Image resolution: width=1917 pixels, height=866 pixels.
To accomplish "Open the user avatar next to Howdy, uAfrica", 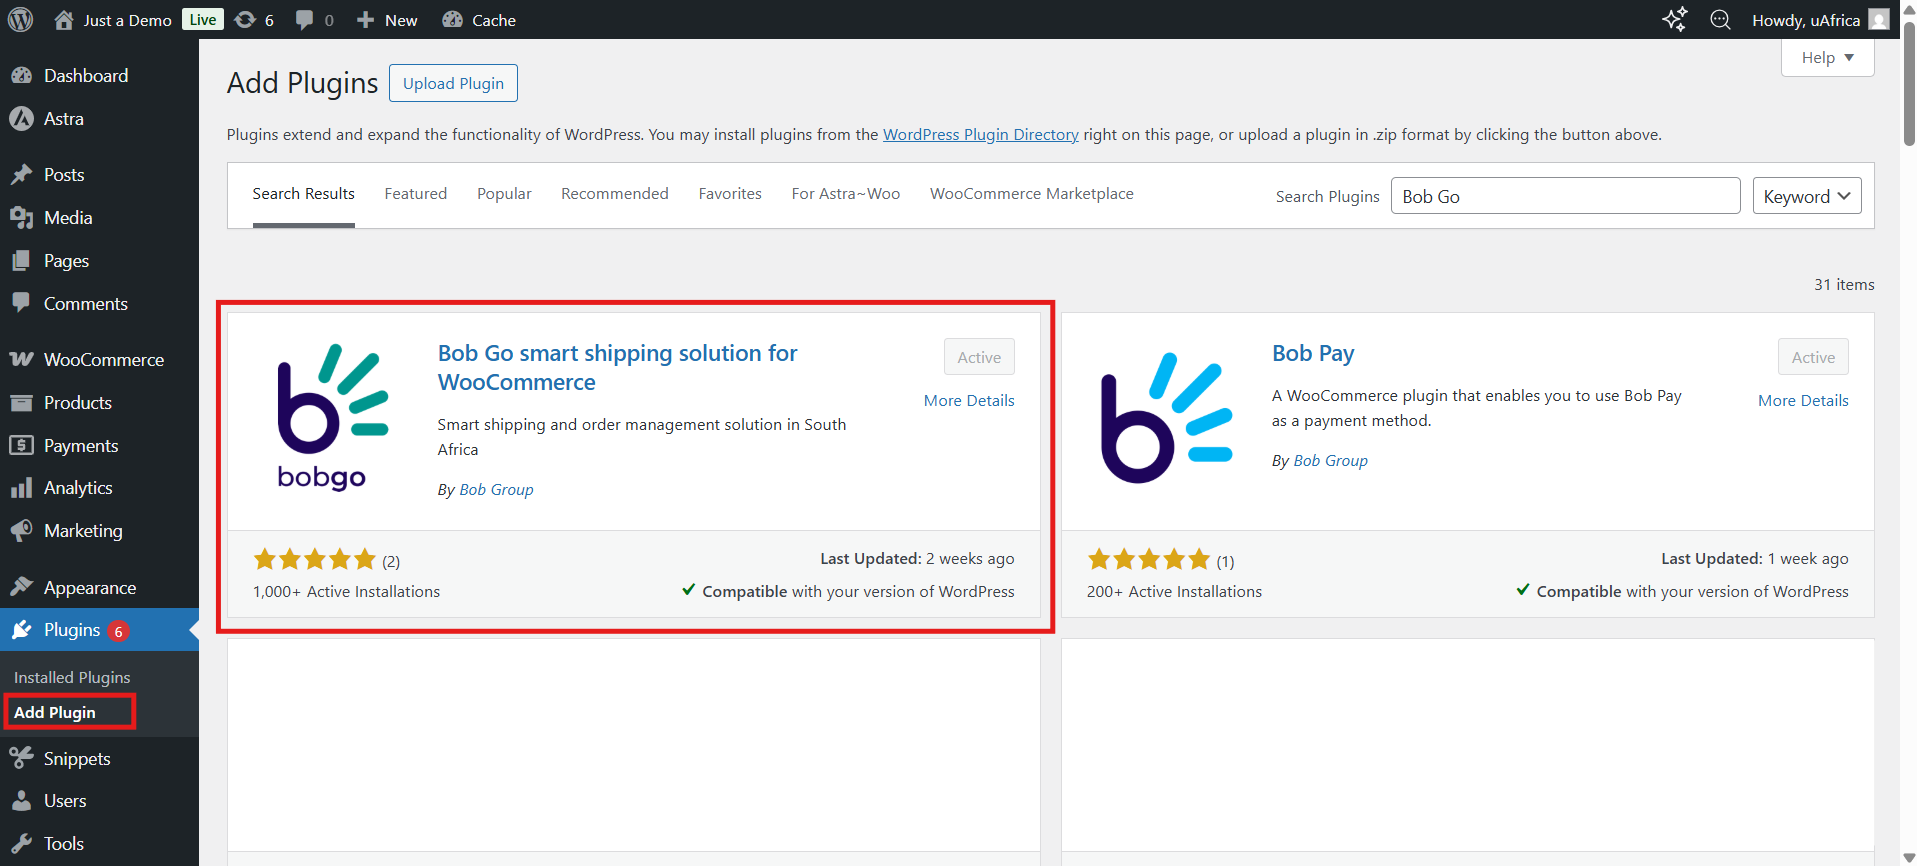I will 1879,20.
